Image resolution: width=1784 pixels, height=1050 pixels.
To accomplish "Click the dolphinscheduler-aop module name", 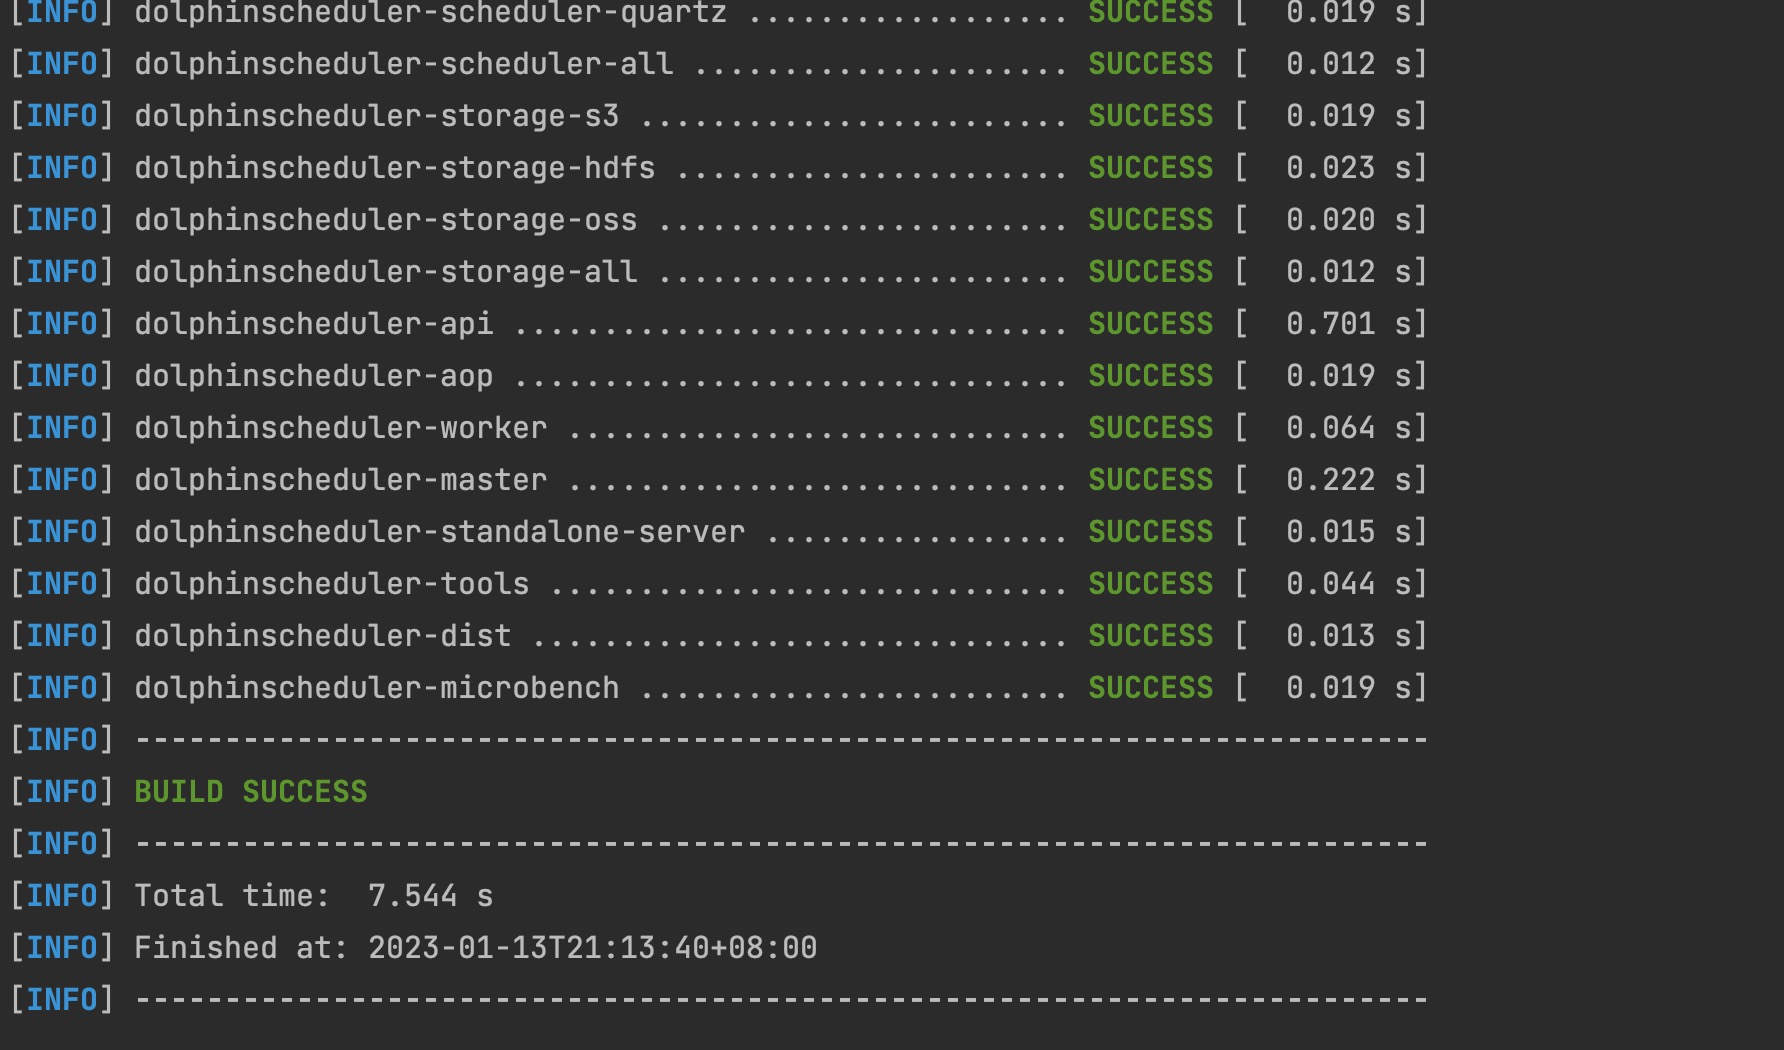I will point(314,376).
